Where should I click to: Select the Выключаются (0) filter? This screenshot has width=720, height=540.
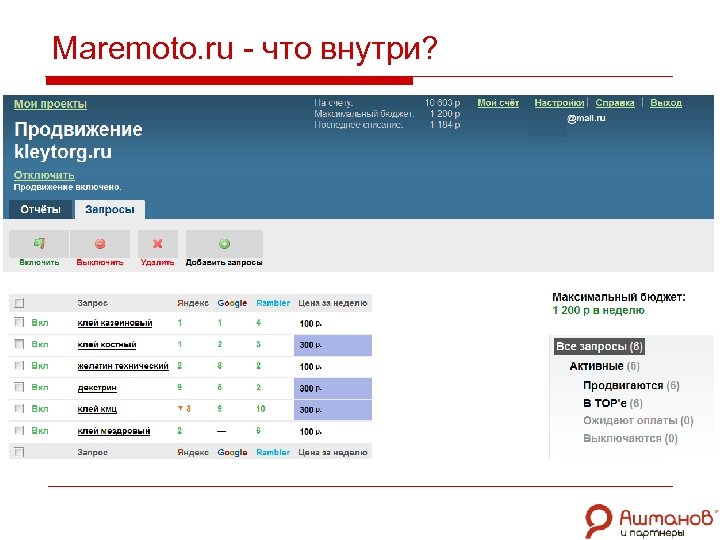630,439
